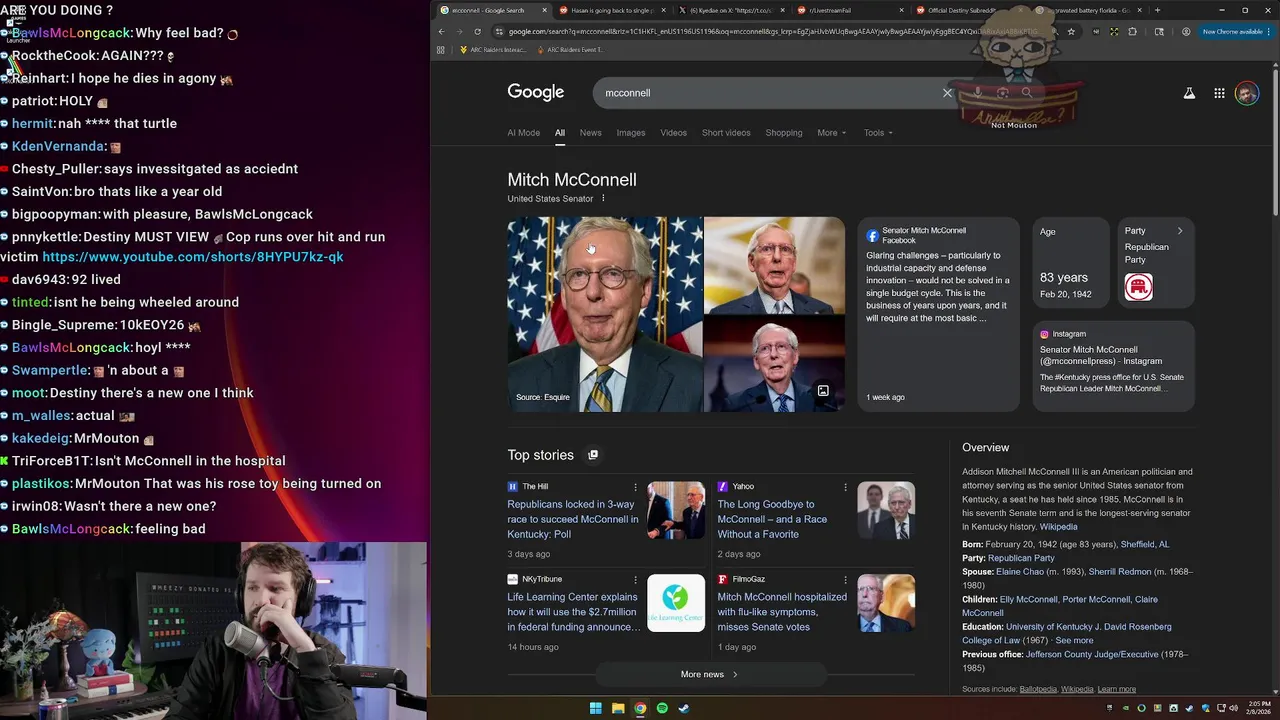Open Wikipedia link in Overview
Screen dimensions: 1280x720
[1058, 527]
